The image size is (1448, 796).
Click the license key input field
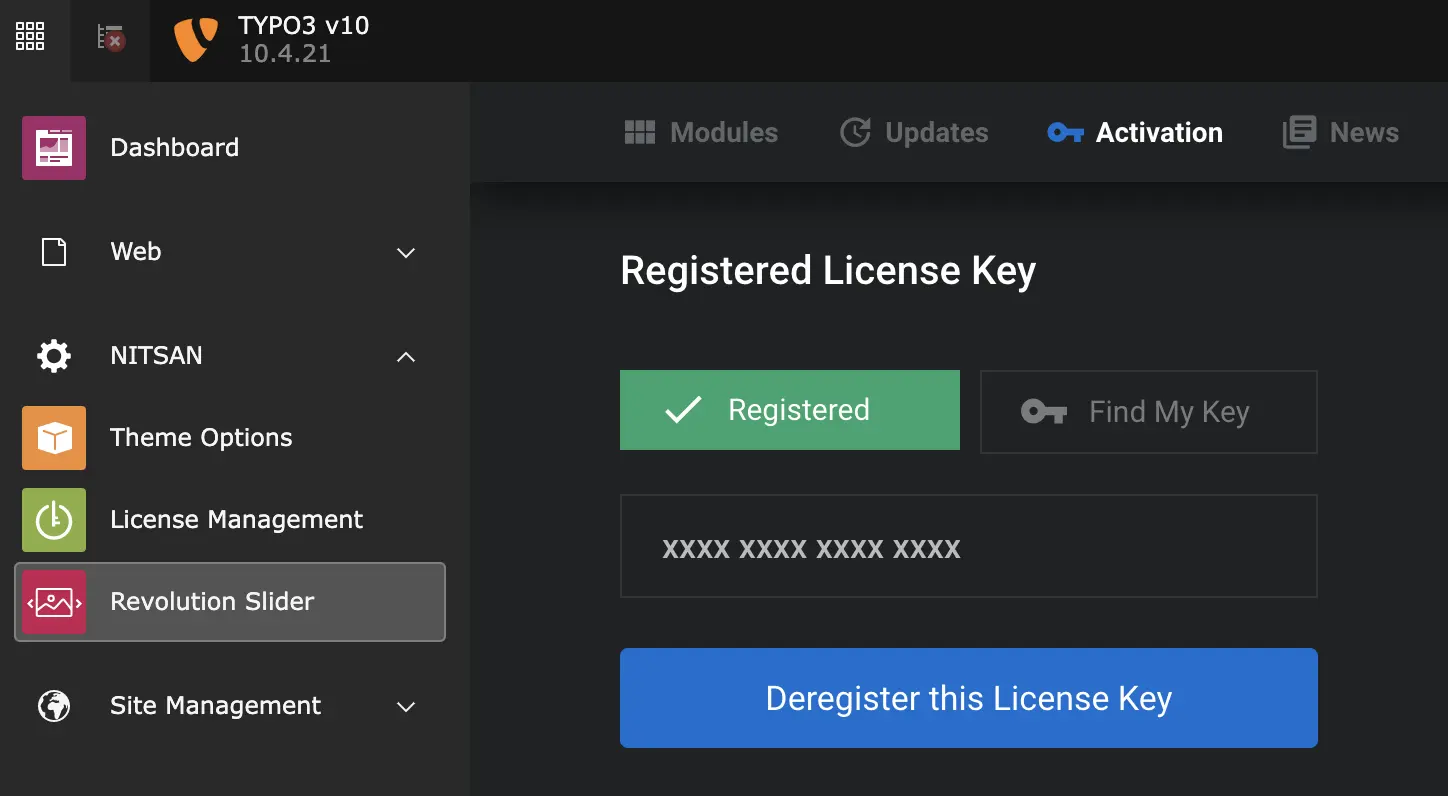point(969,546)
